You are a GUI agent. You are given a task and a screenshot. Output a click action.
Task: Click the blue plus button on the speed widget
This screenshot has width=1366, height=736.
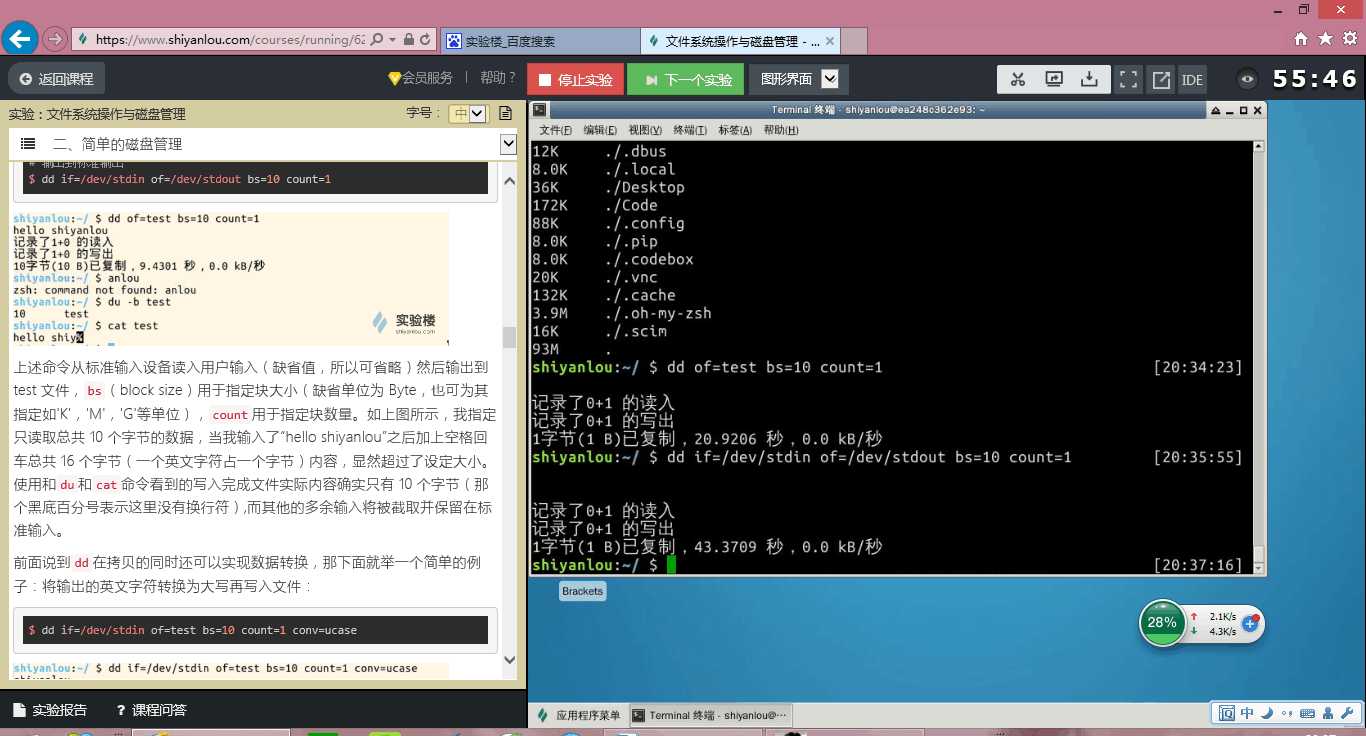pyautogui.click(x=1250, y=623)
